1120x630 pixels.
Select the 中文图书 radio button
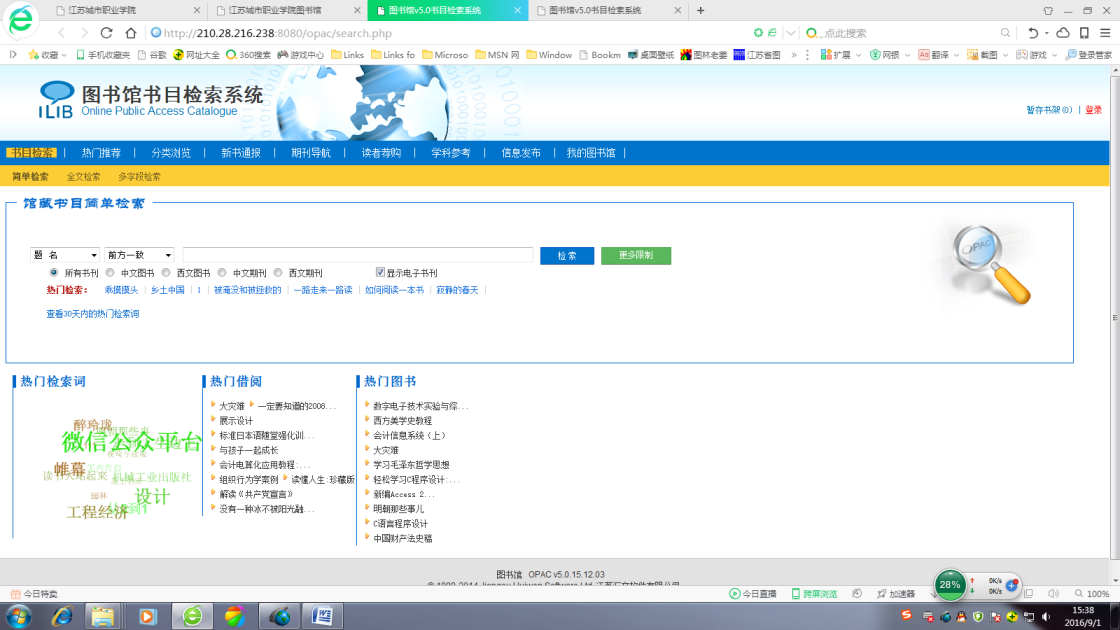[110, 272]
